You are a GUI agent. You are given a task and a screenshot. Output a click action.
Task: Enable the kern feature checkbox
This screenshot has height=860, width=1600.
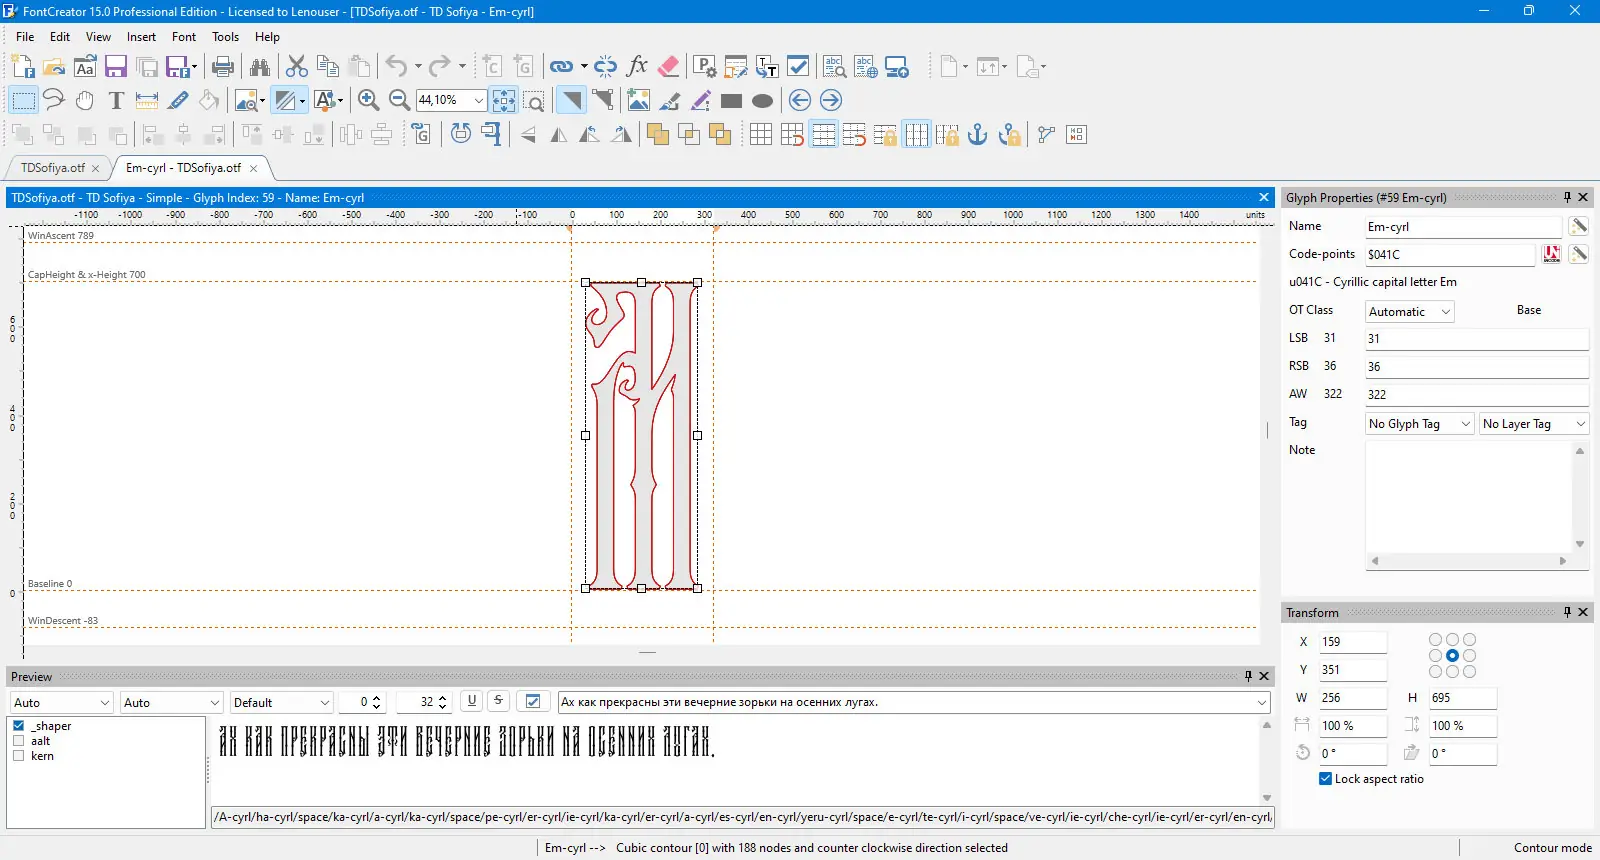tap(19, 756)
